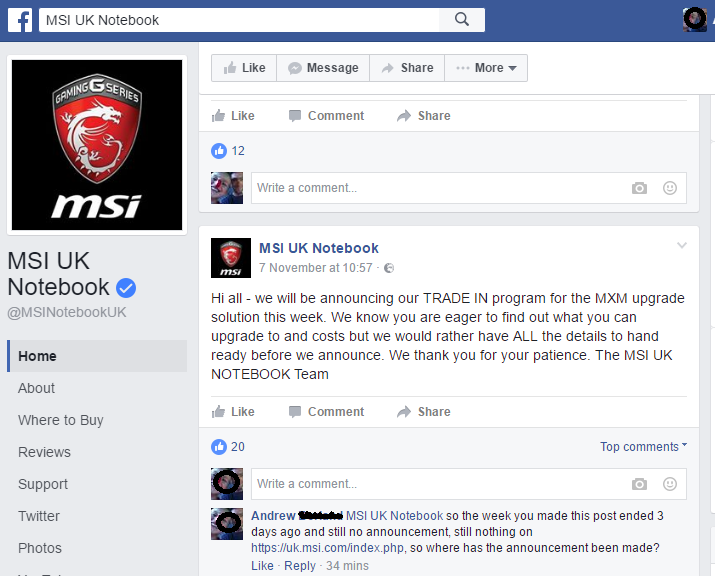
Task: Open the emoji picker in the upper comment box
Action: coord(669,188)
